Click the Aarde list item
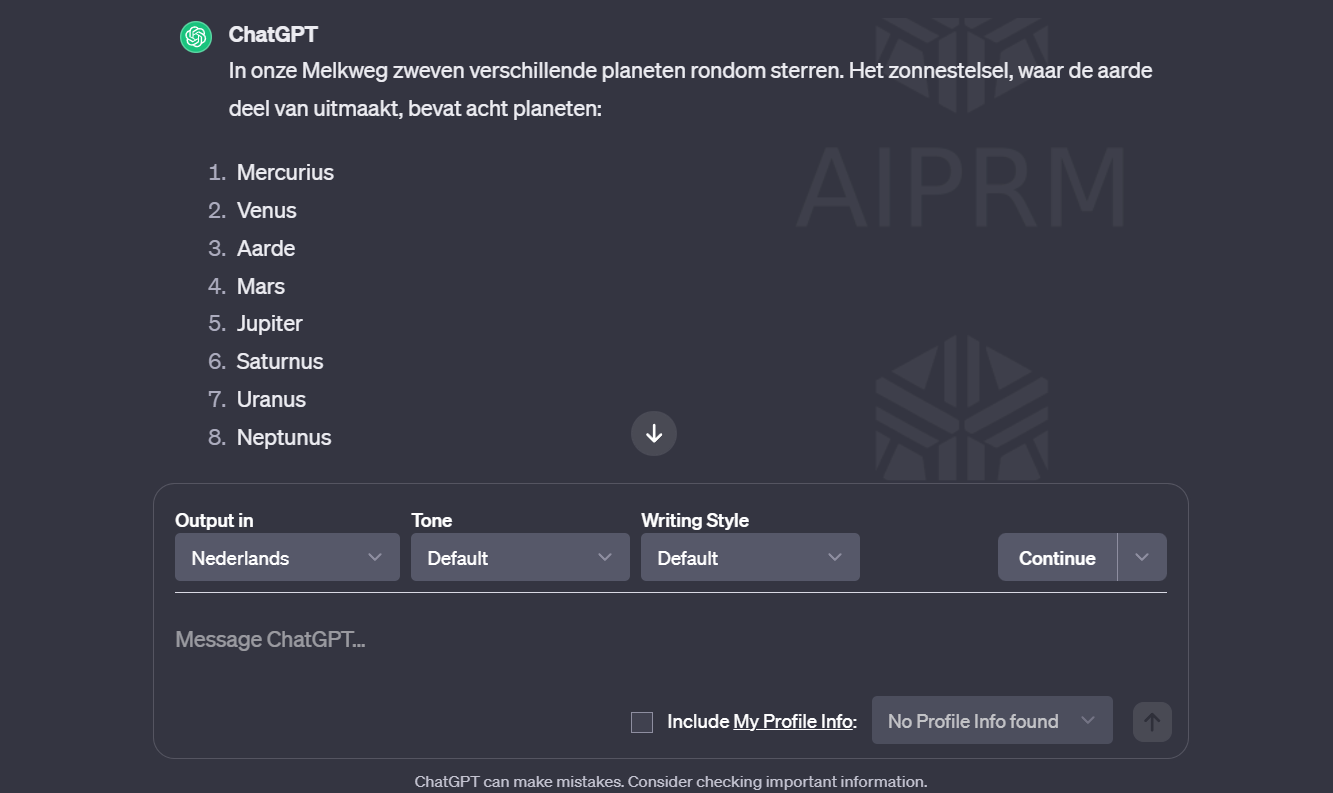This screenshot has width=1333, height=793. 266,248
